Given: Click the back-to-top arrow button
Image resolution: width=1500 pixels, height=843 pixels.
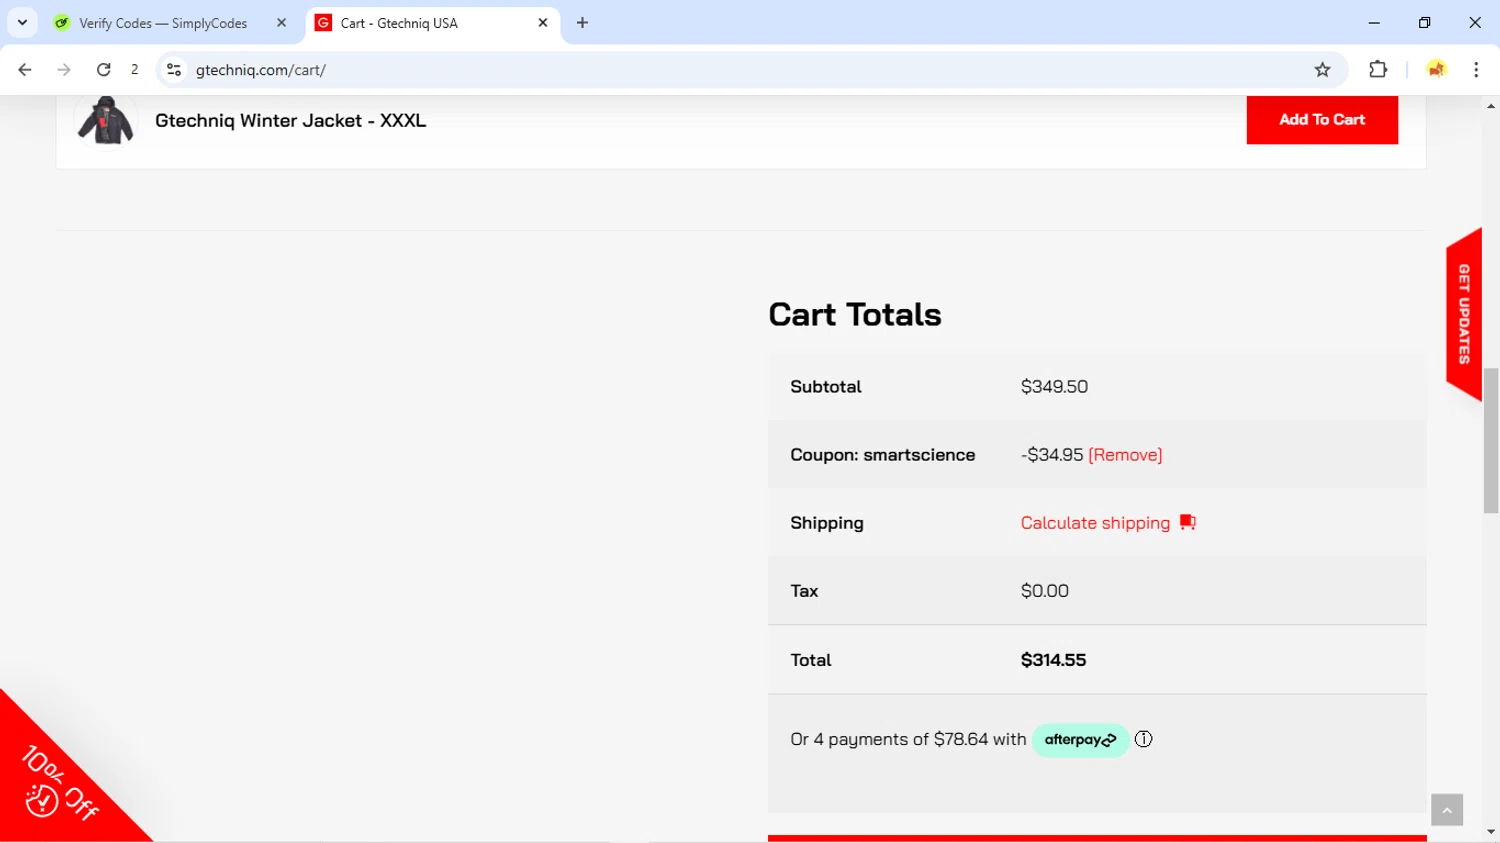Looking at the screenshot, I should pos(1446,810).
